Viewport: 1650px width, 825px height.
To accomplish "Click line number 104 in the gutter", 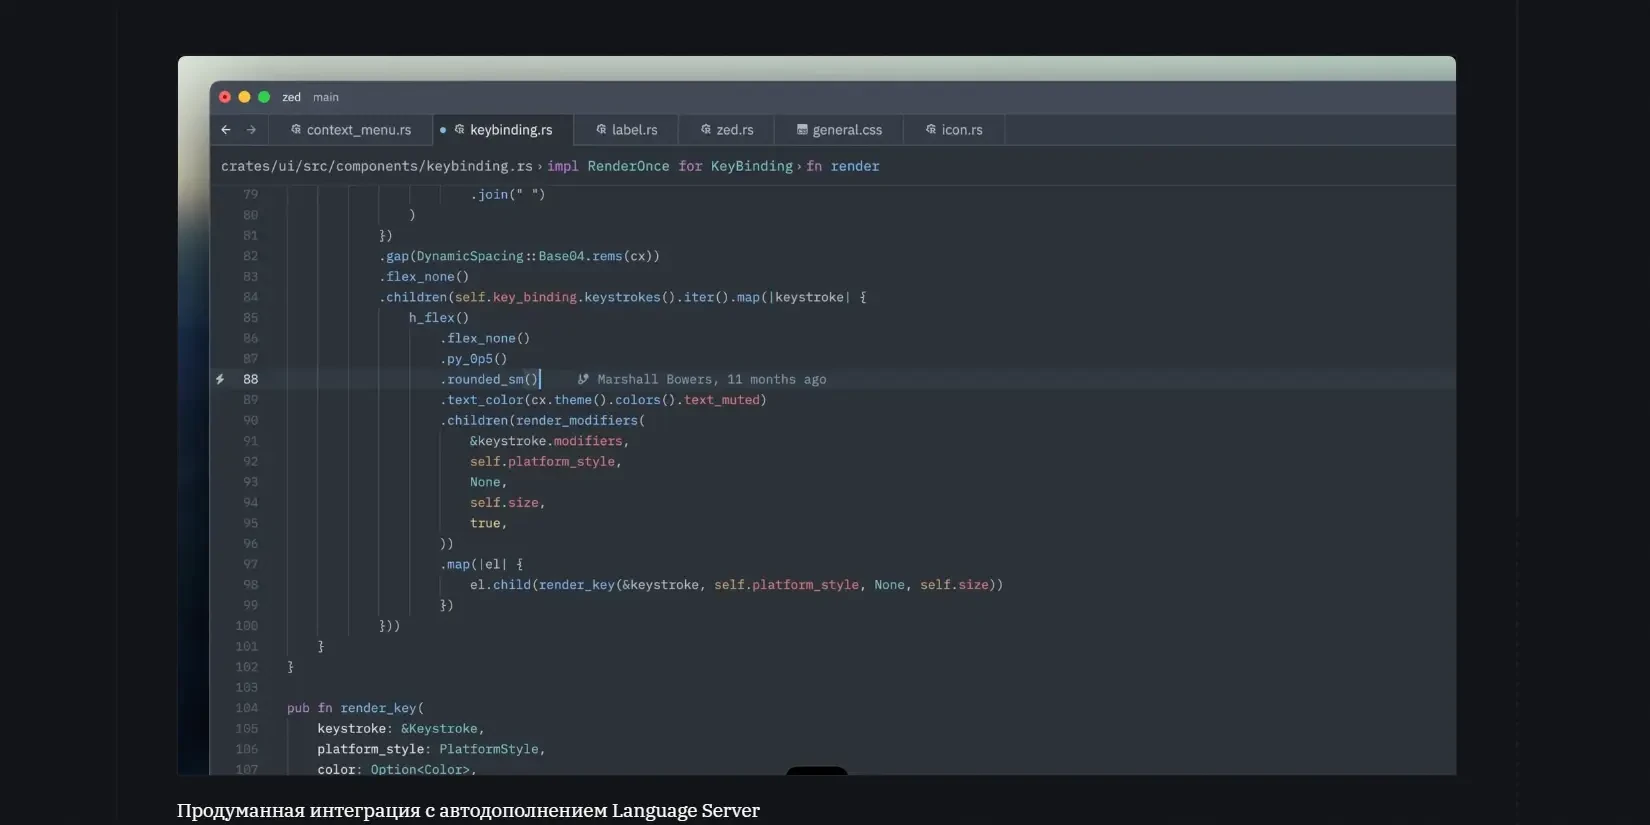I will pos(247,708).
